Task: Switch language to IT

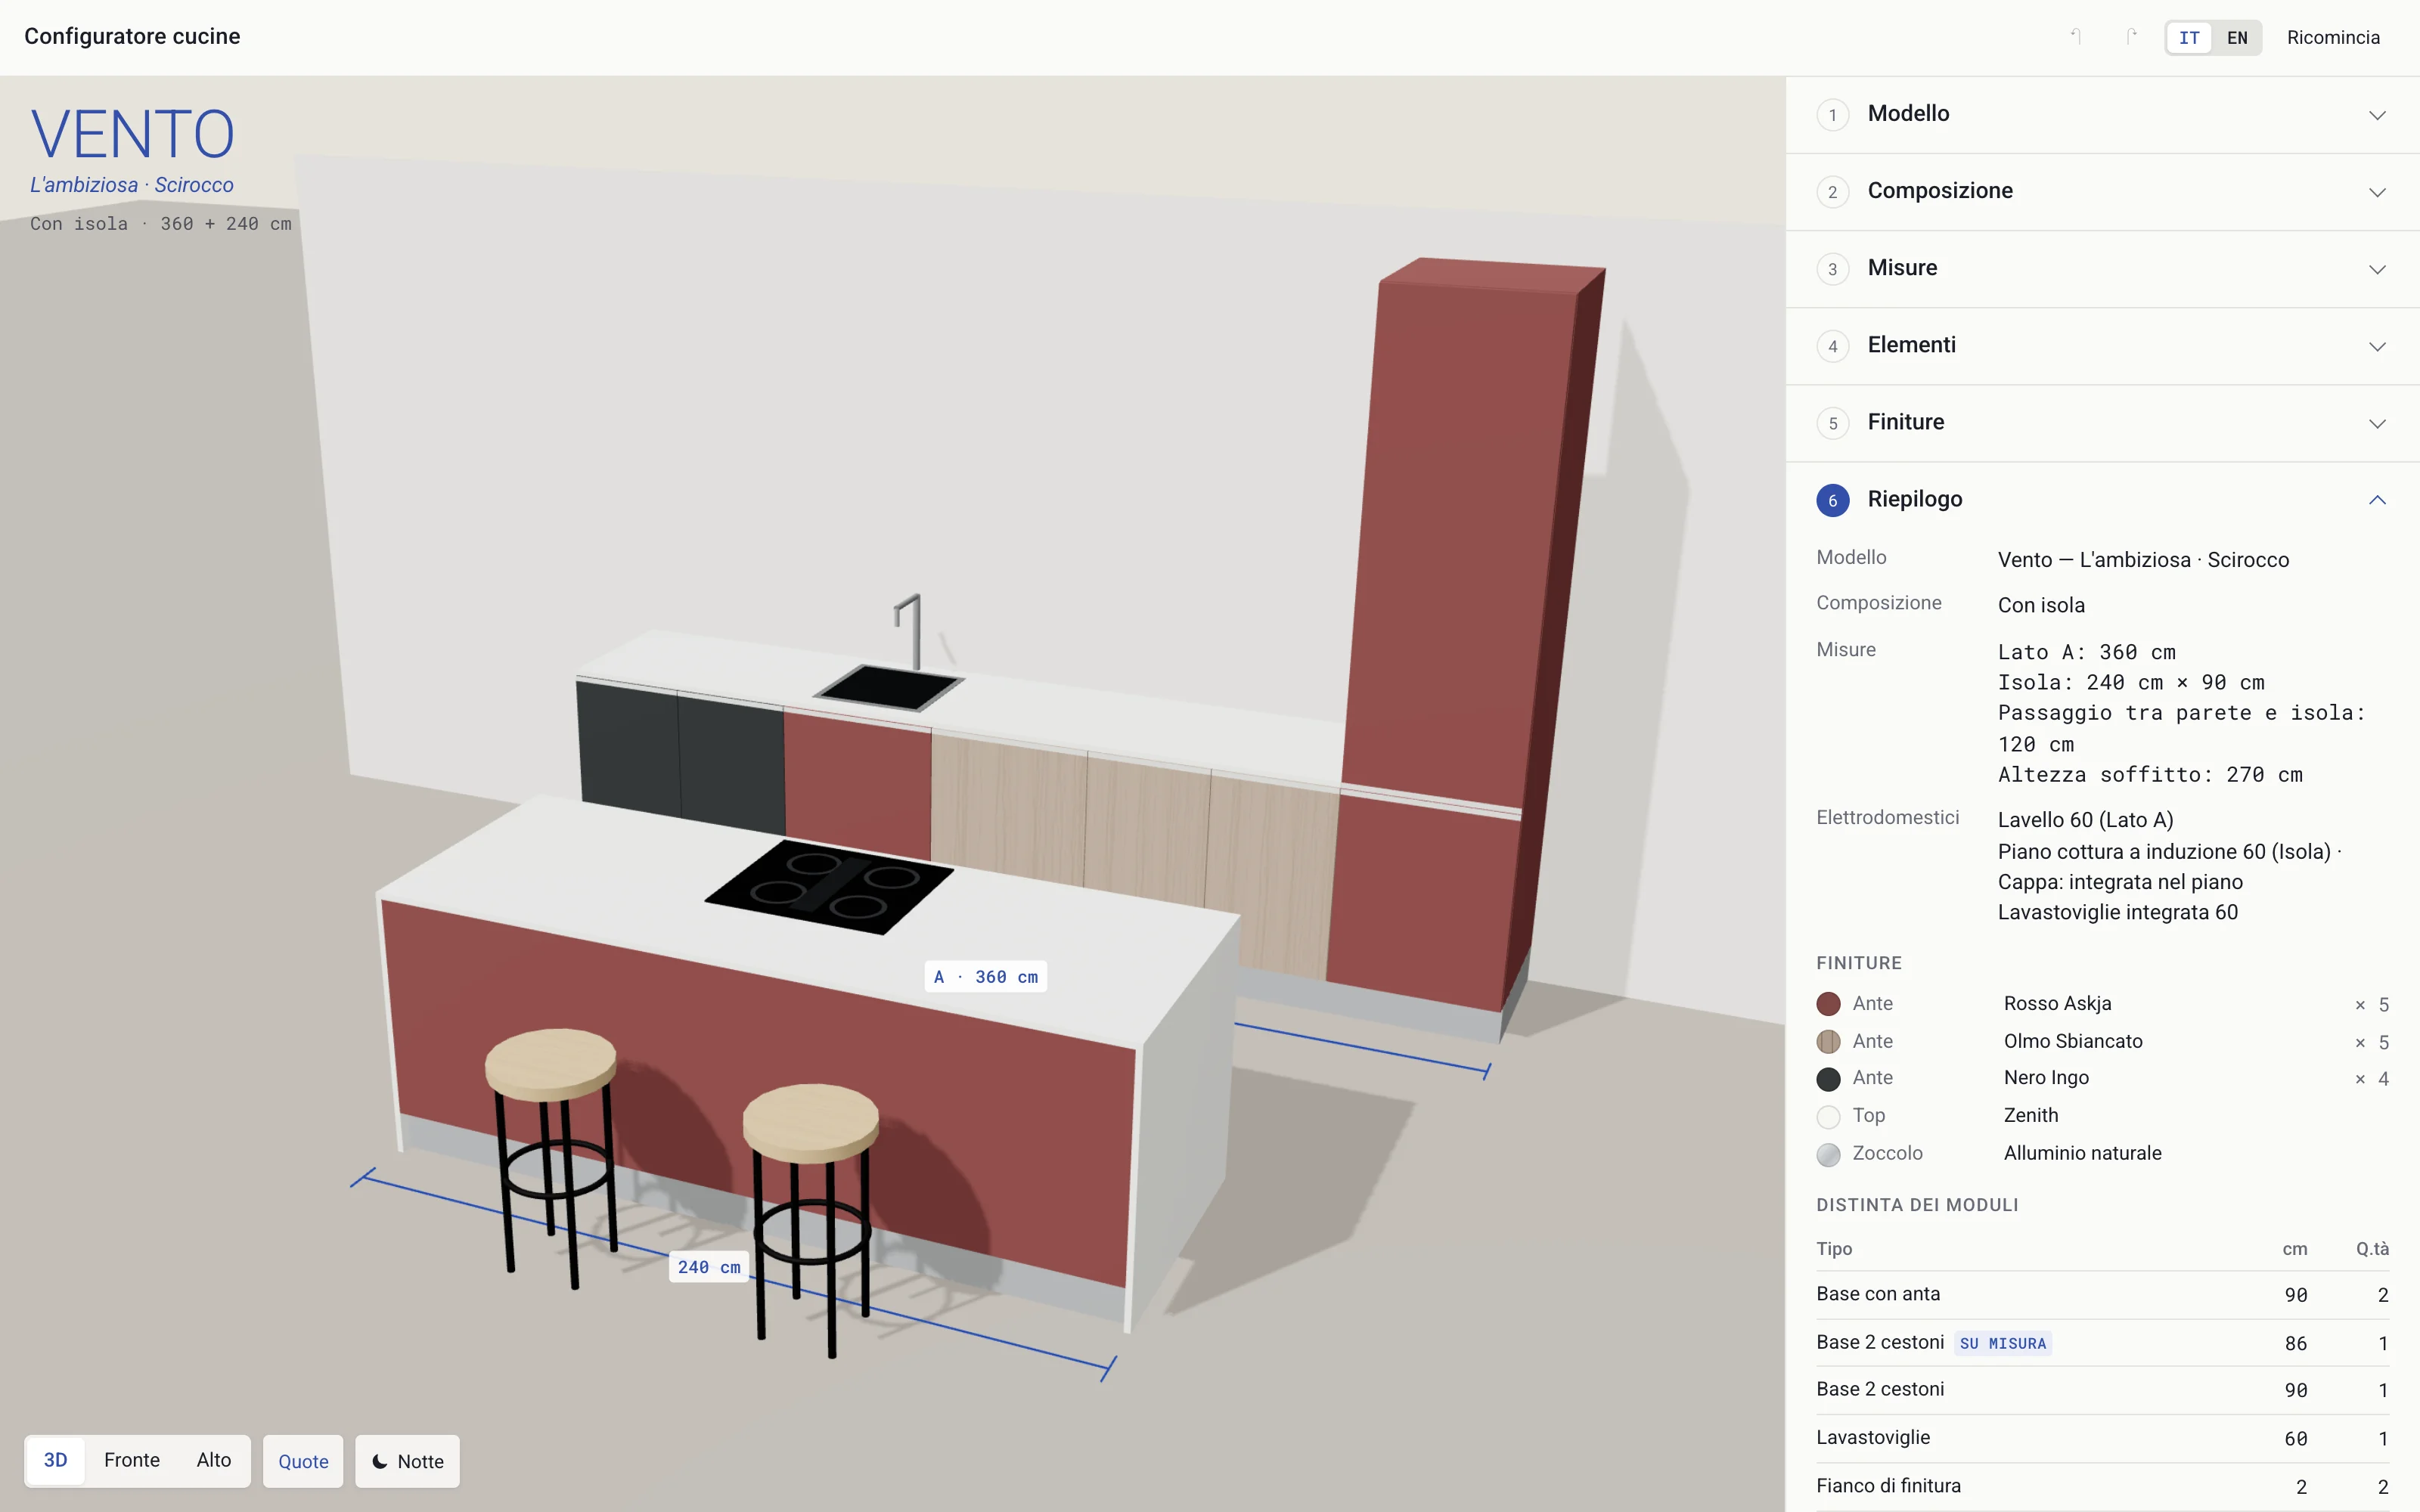Action: (2189, 38)
